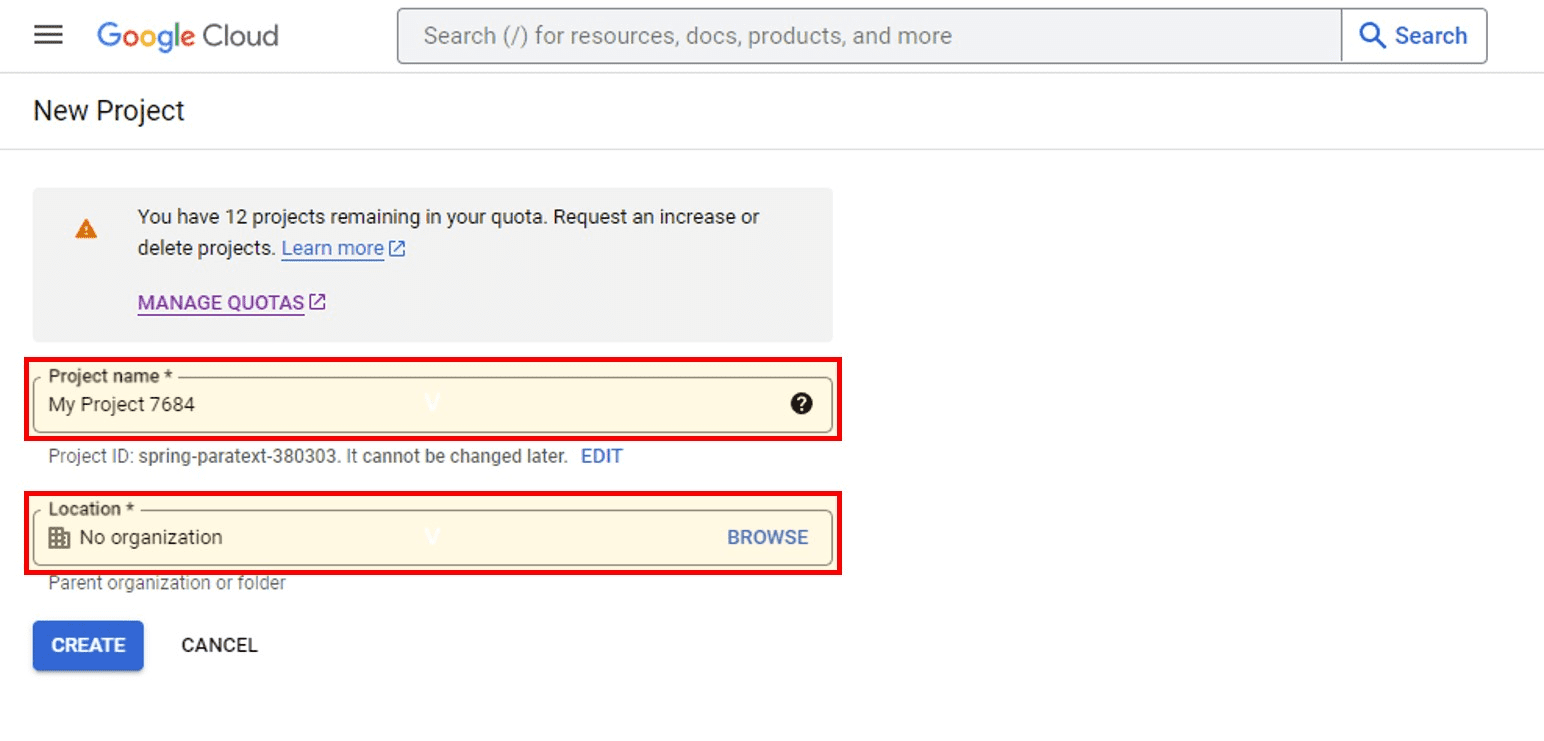
Task: Click the New Project page heading
Action: tap(109, 110)
